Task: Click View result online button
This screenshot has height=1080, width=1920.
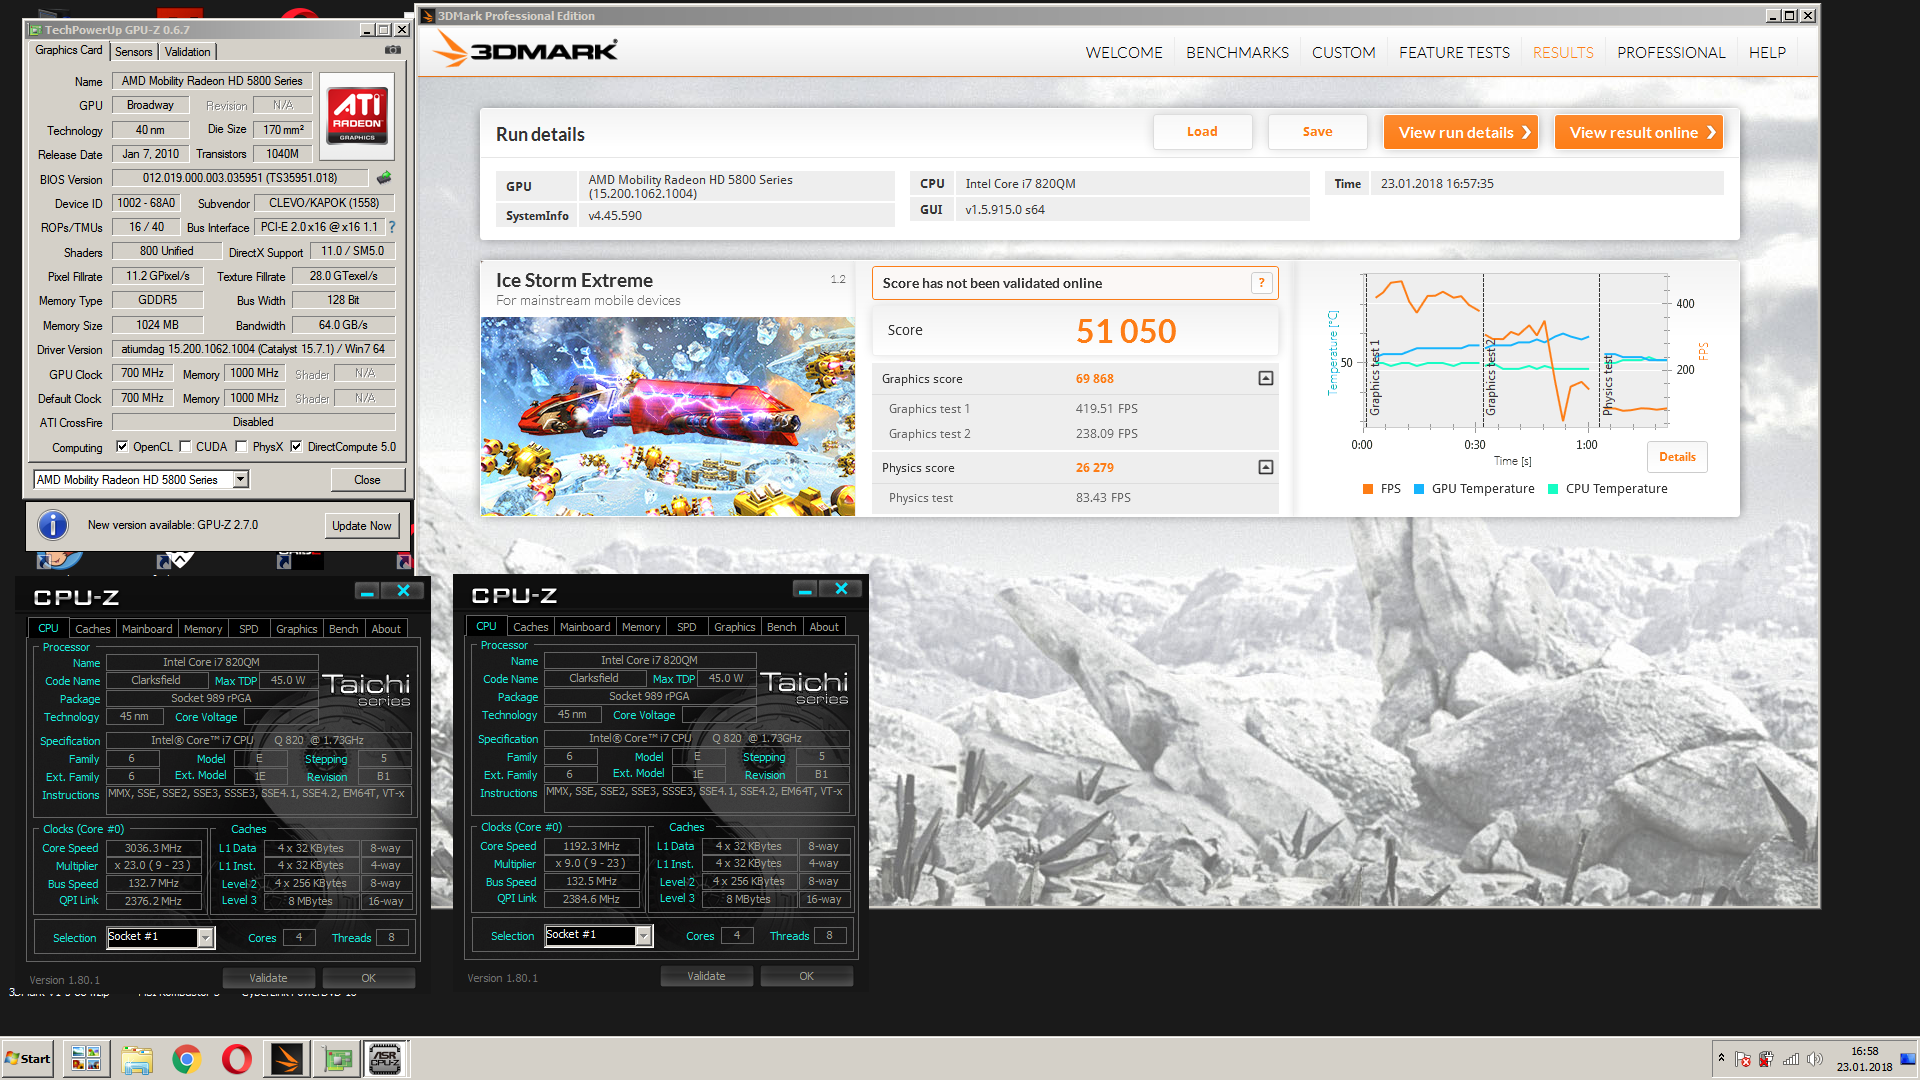Action: pos(1639,132)
